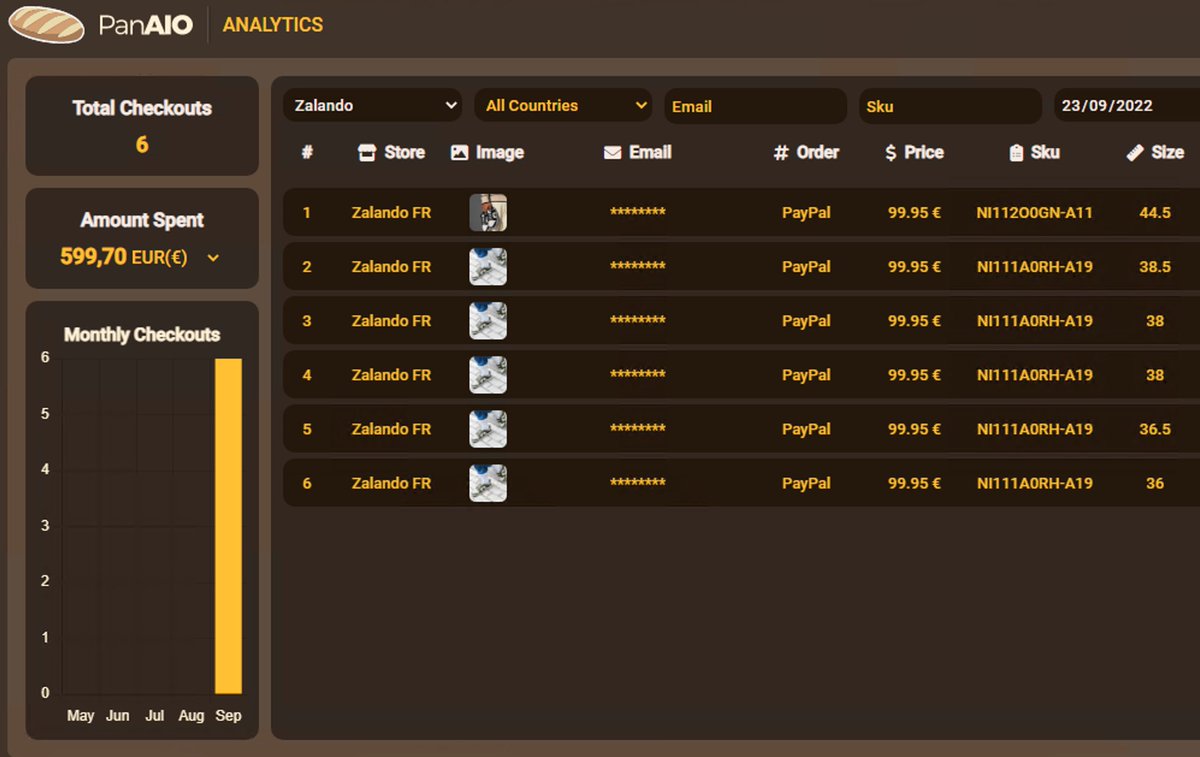The width and height of the screenshot is (1200, 757).
Task: Click the PanAIO bread logo
Action: [x=46, y=25]
